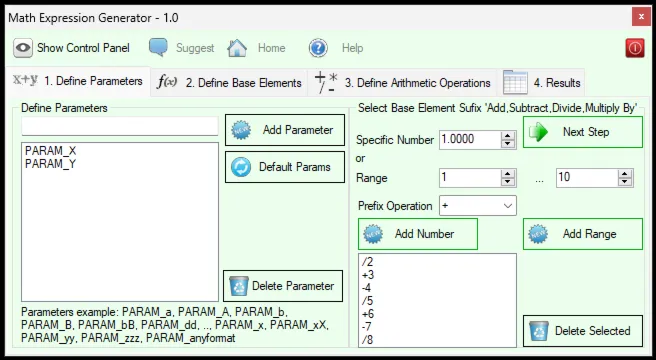This screenshot has height=360, width=656.
Task: Select the -7 entry in the suffix list
Action: tap(367, 327)
